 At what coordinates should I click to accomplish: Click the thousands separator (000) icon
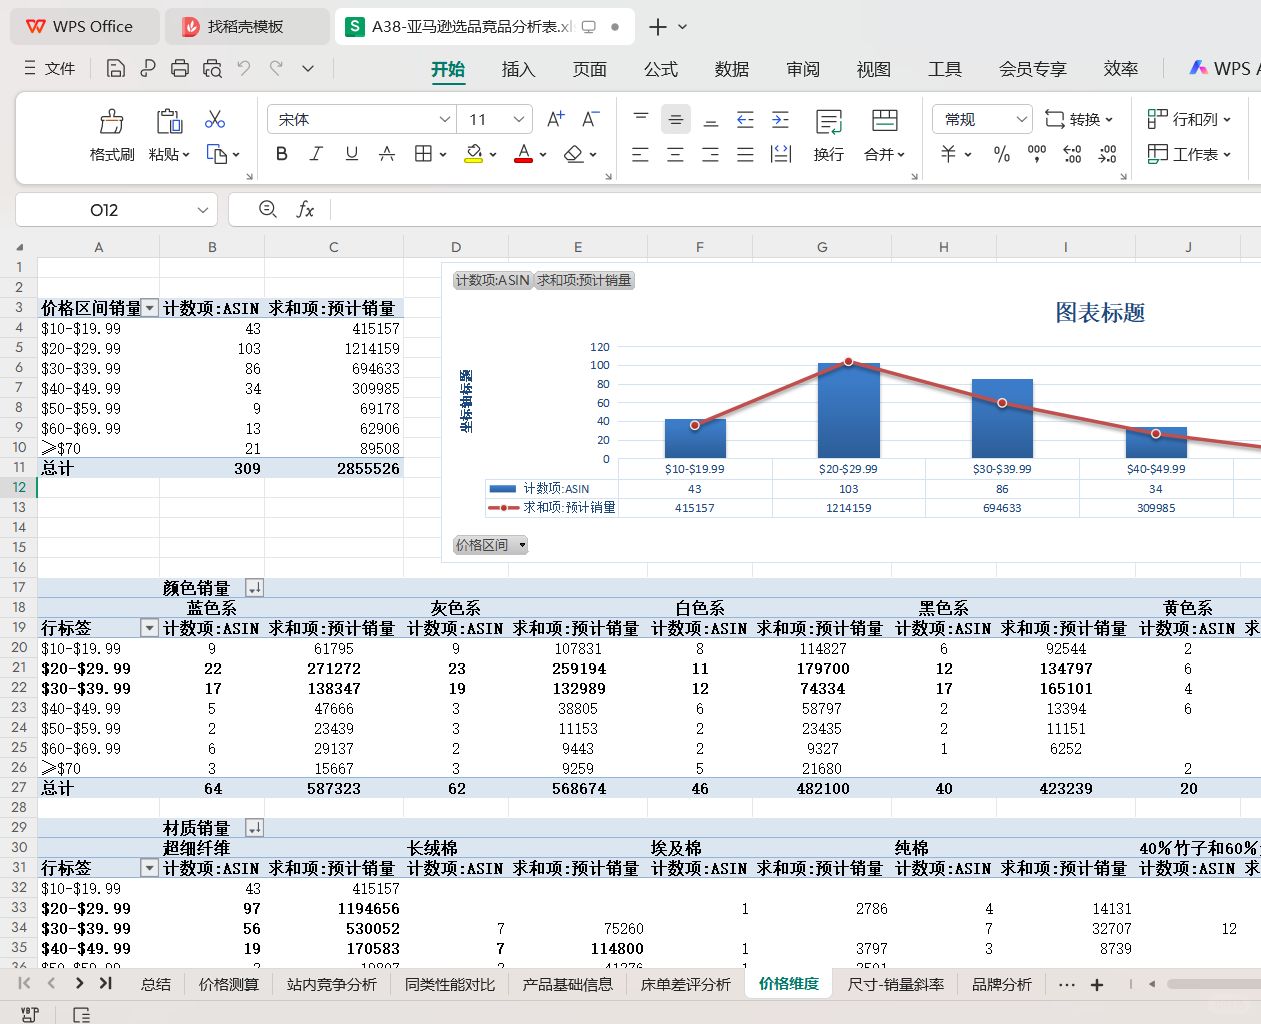pyautogui.click(x=1037, y=154)
